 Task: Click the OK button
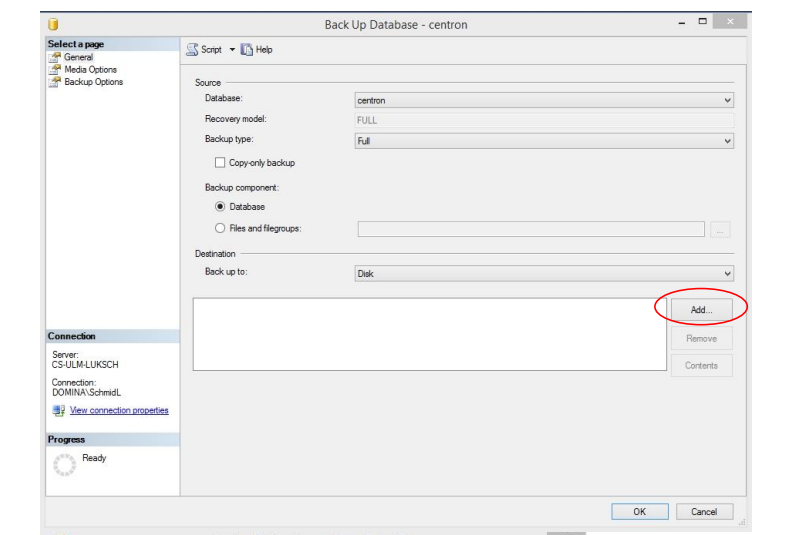coord(639,512)
